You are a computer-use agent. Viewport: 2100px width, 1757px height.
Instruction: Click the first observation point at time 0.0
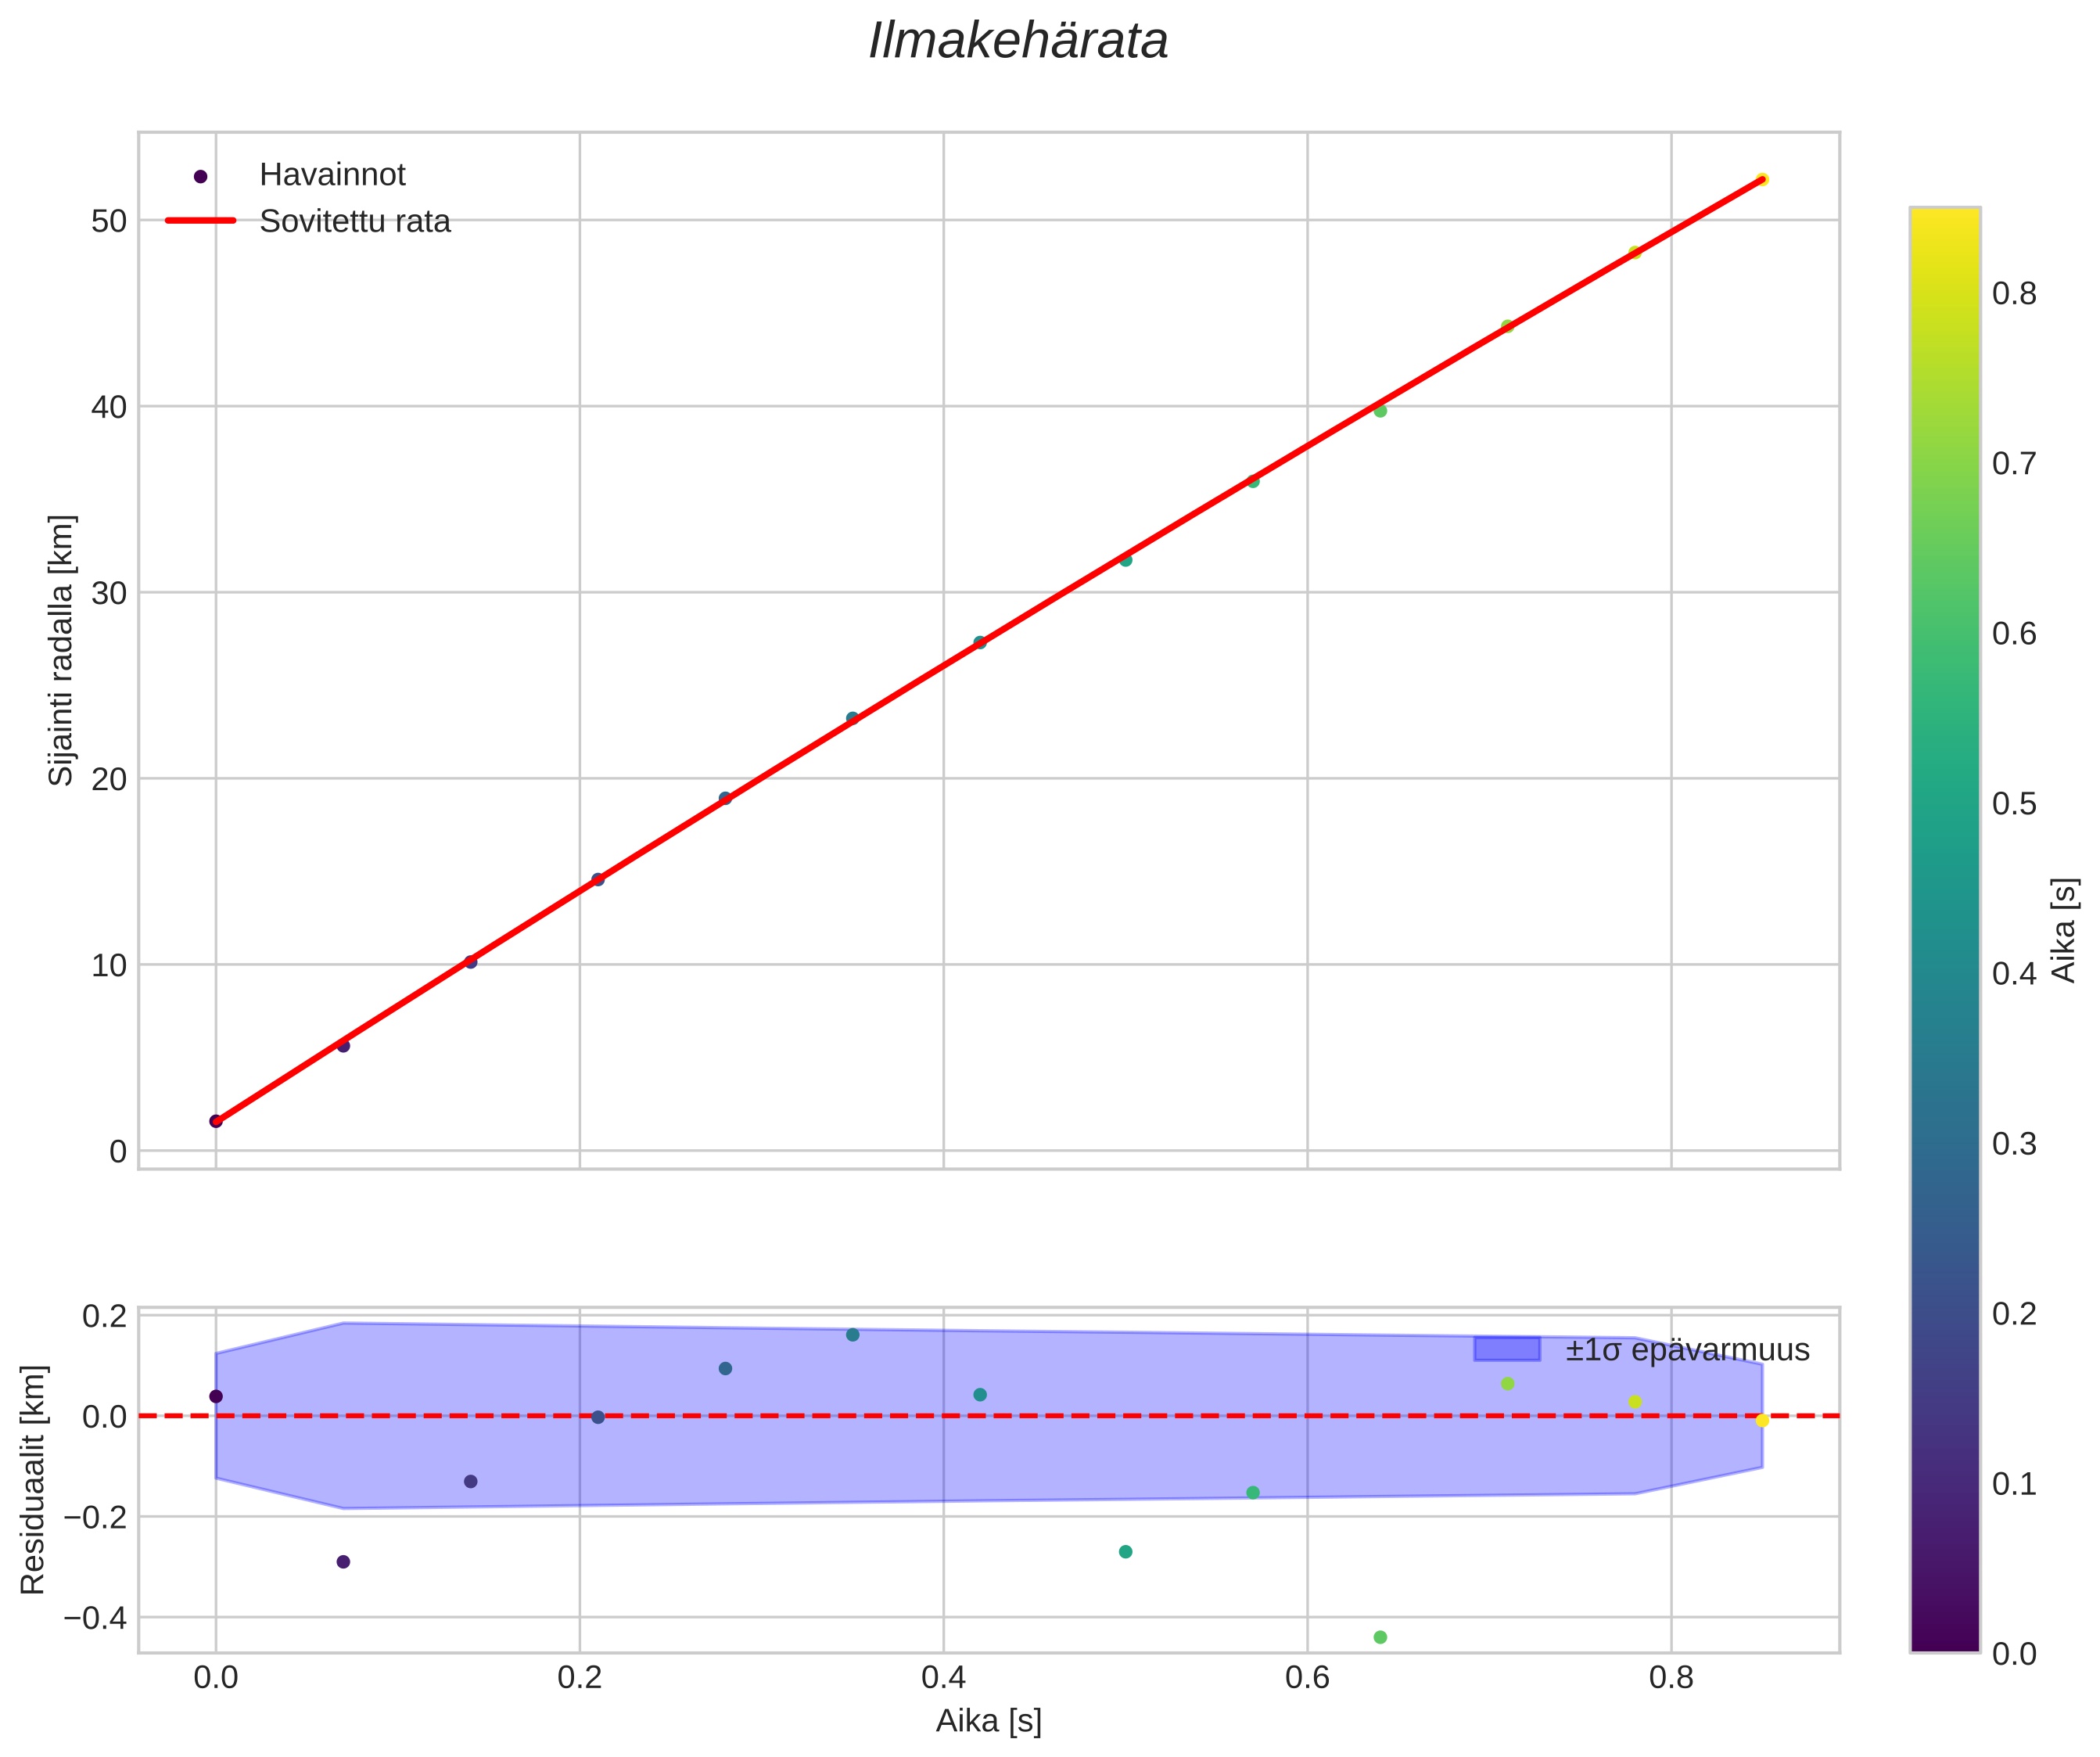(x=216, y=1121)
